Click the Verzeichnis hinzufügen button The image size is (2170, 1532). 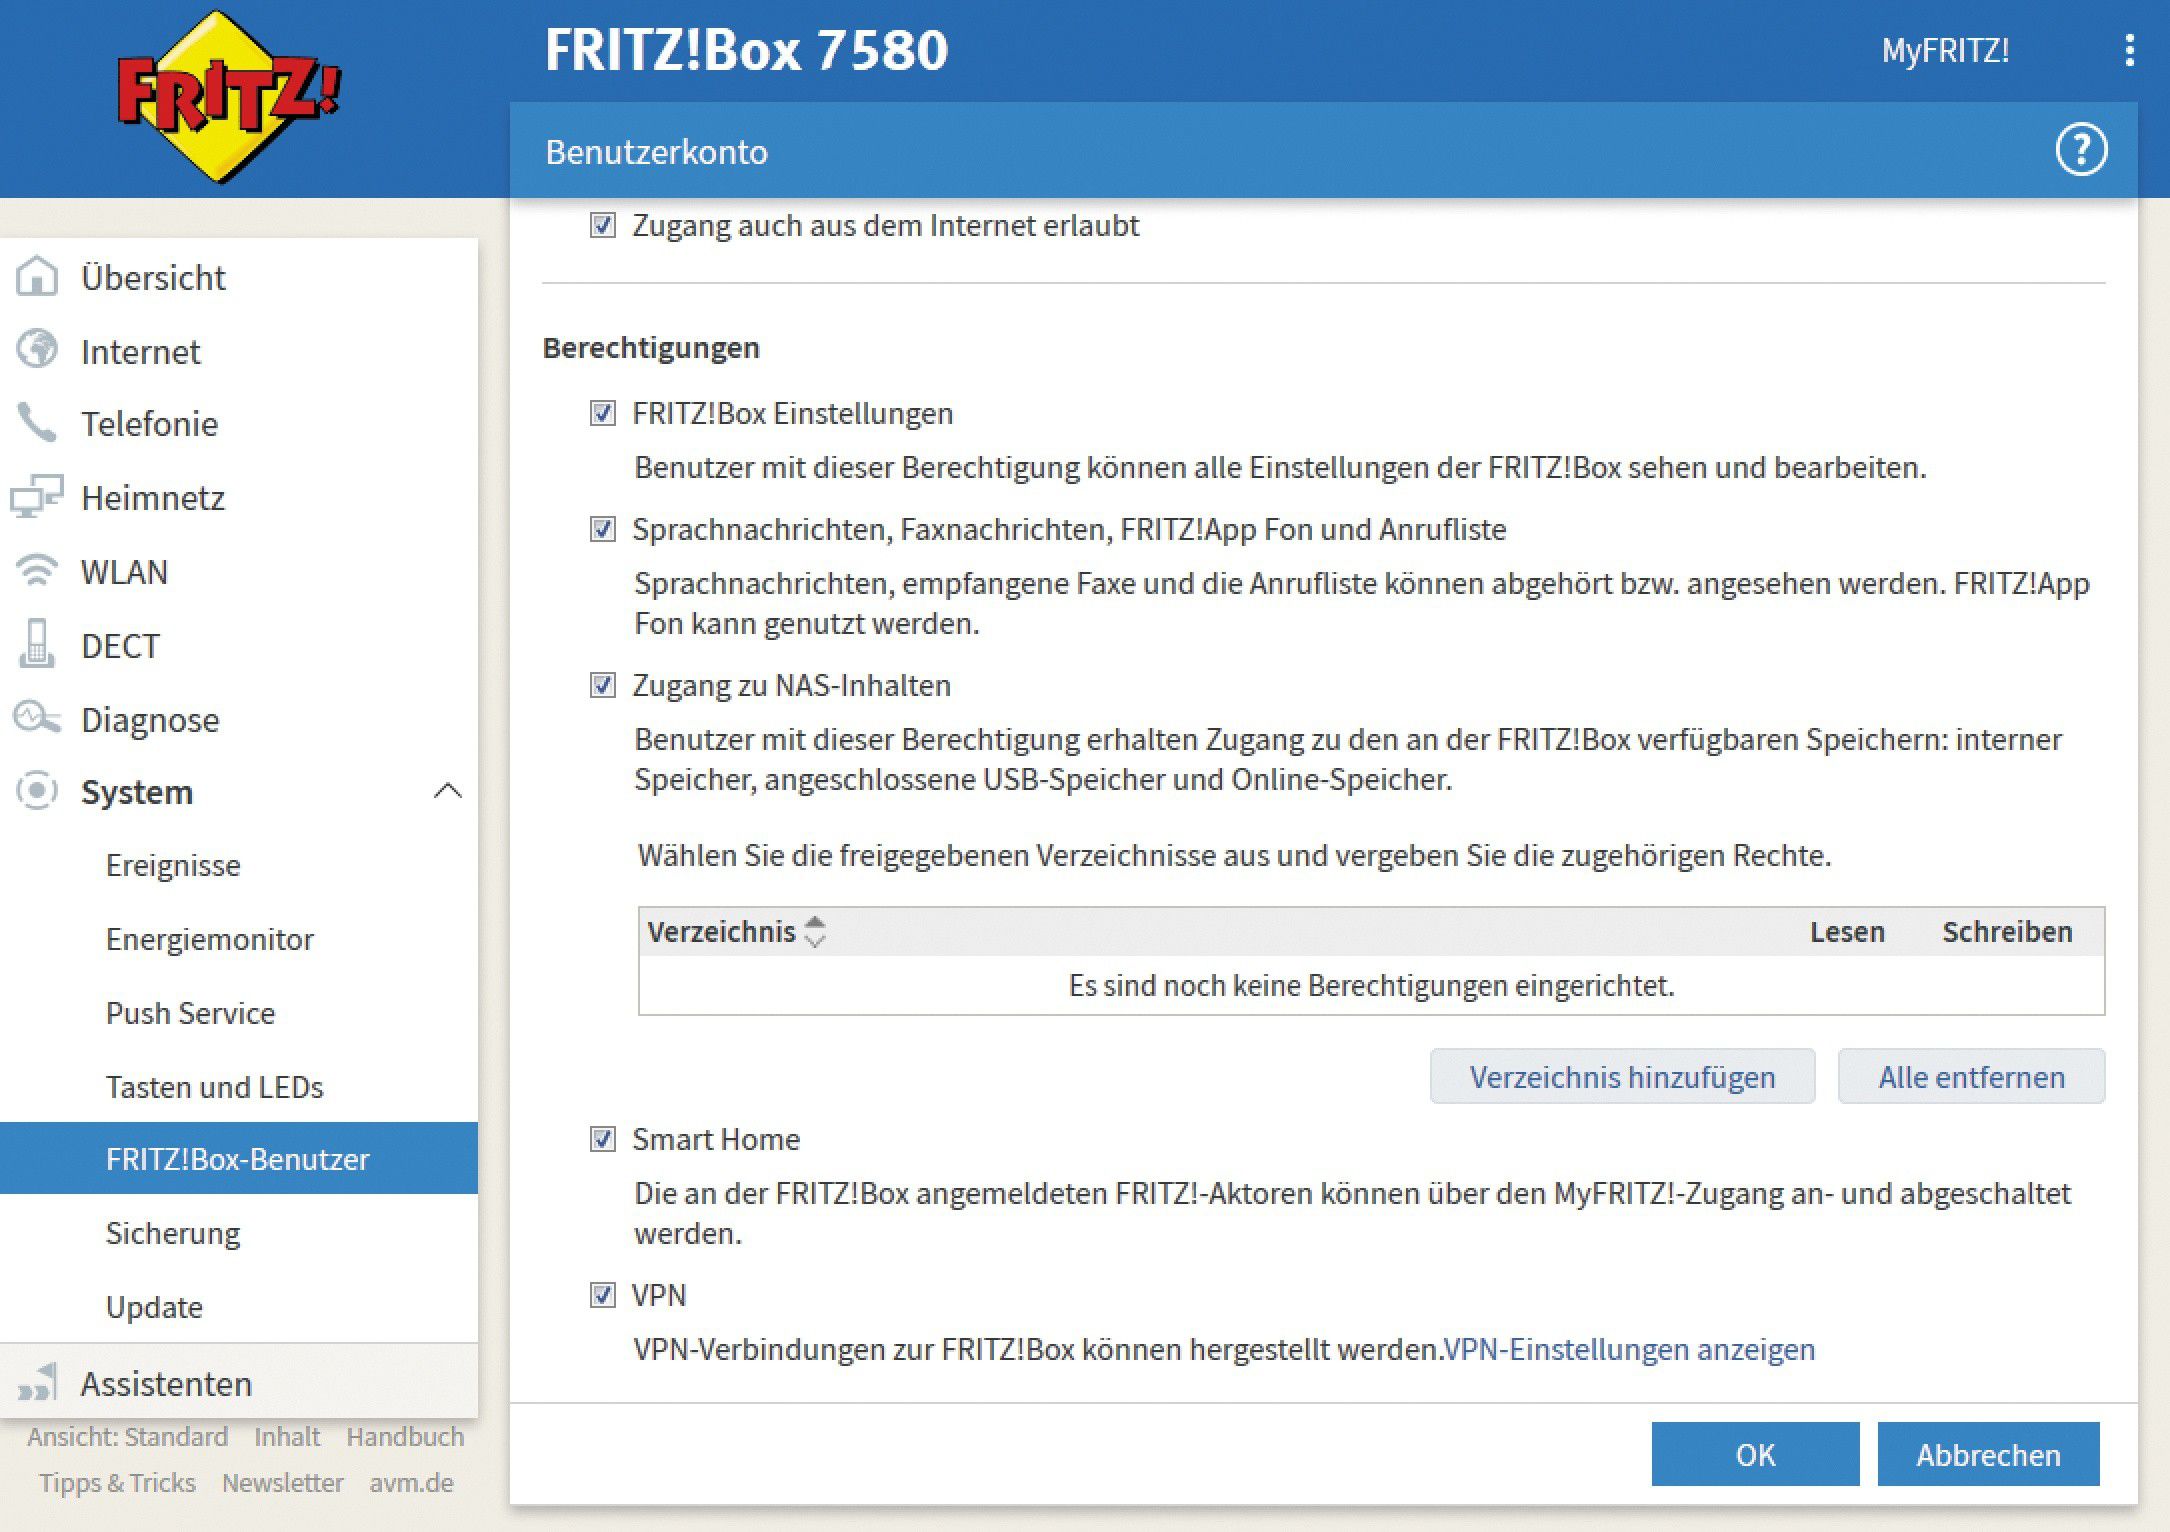(x=1622, y=1076)
